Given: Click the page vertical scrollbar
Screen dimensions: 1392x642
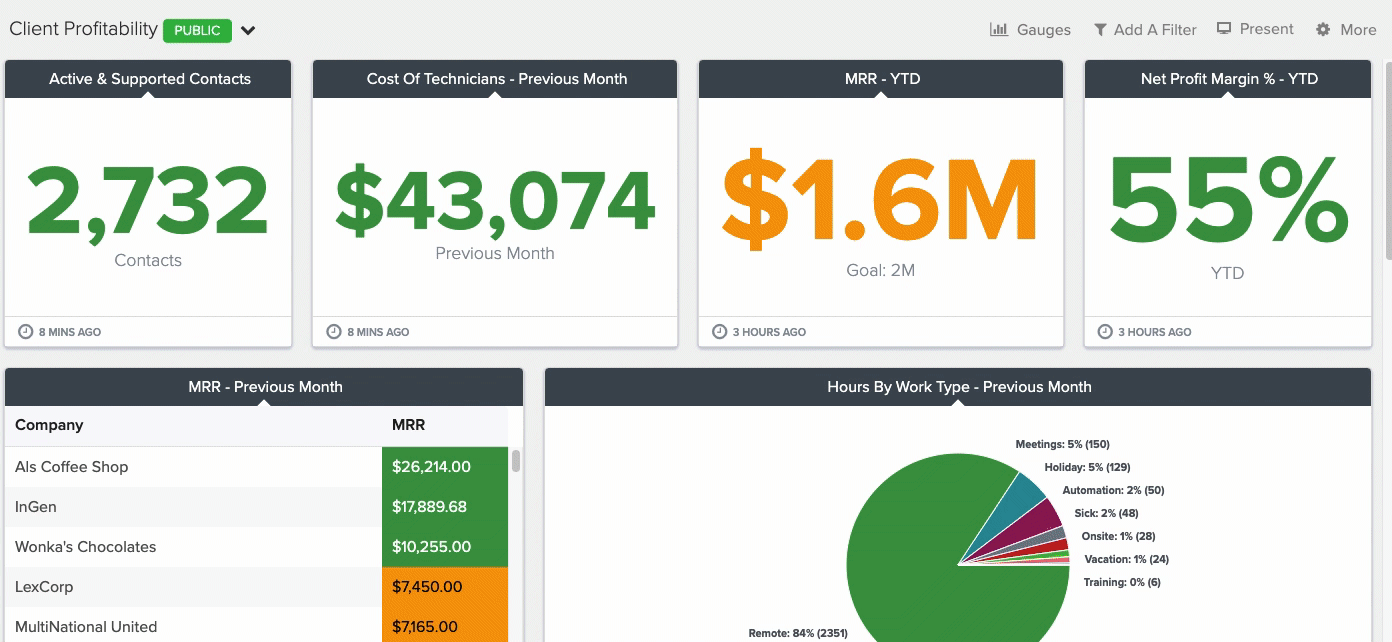Looking at the screenshot, I should [1387, 160].
